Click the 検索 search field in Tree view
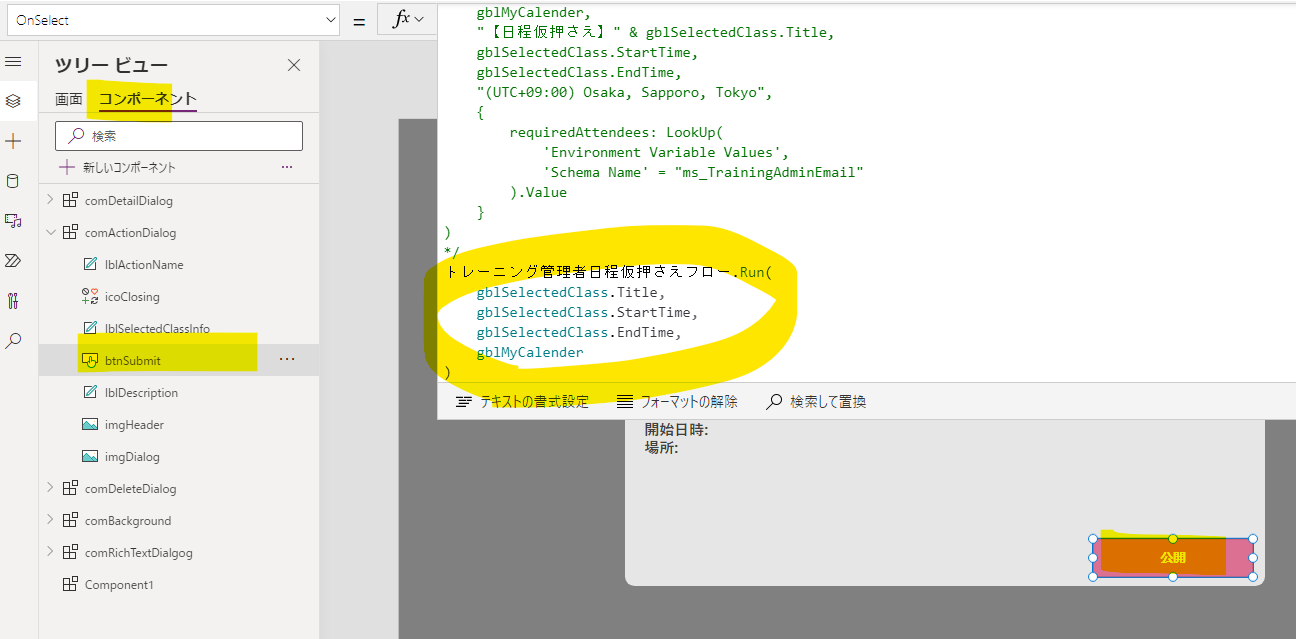This screenshot has width=1296, height=639. pos(179,136)
